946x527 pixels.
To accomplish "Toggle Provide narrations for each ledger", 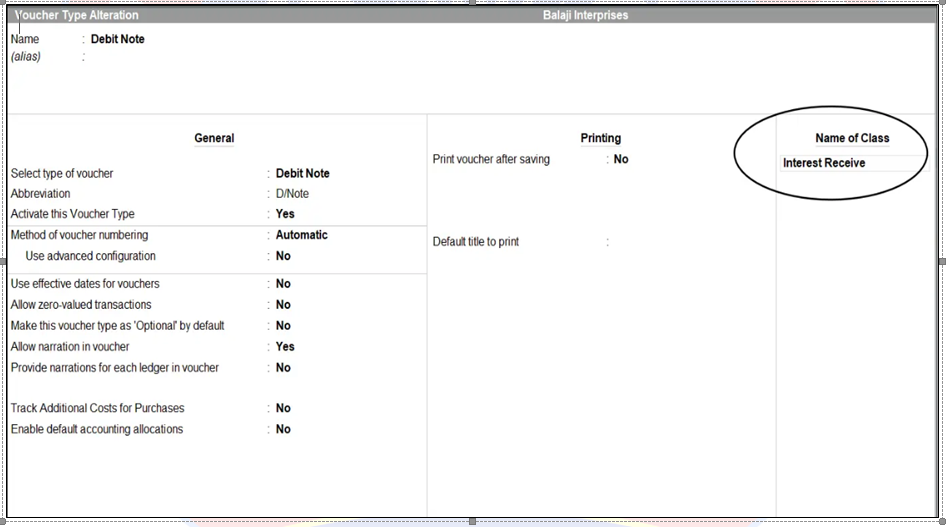I will [283, 368].
